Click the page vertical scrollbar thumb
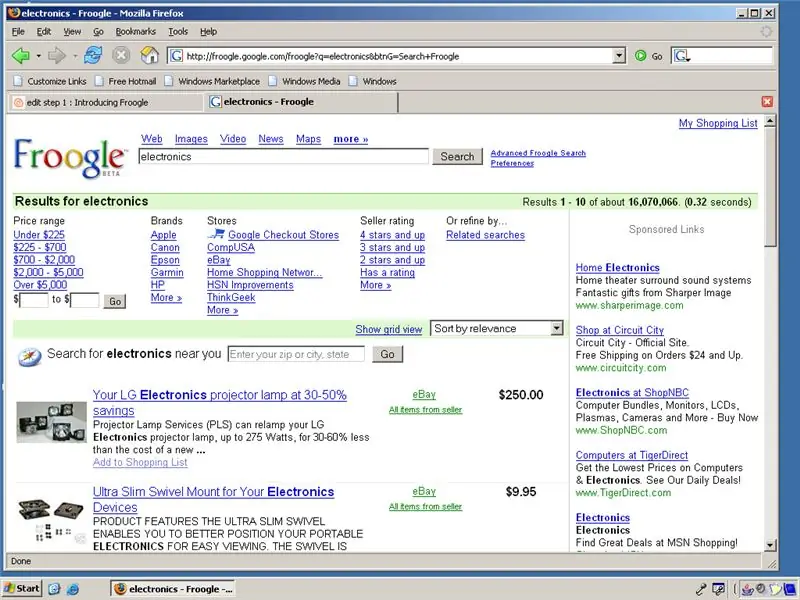 (770, 188)
